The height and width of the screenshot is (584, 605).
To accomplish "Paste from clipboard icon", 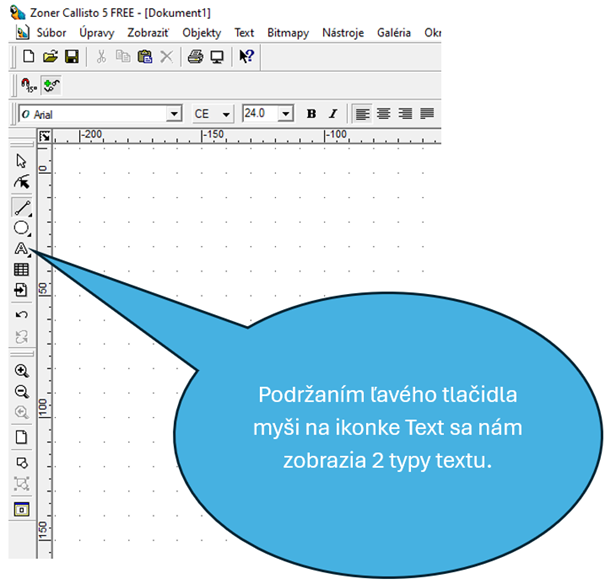I will point(145,57).
